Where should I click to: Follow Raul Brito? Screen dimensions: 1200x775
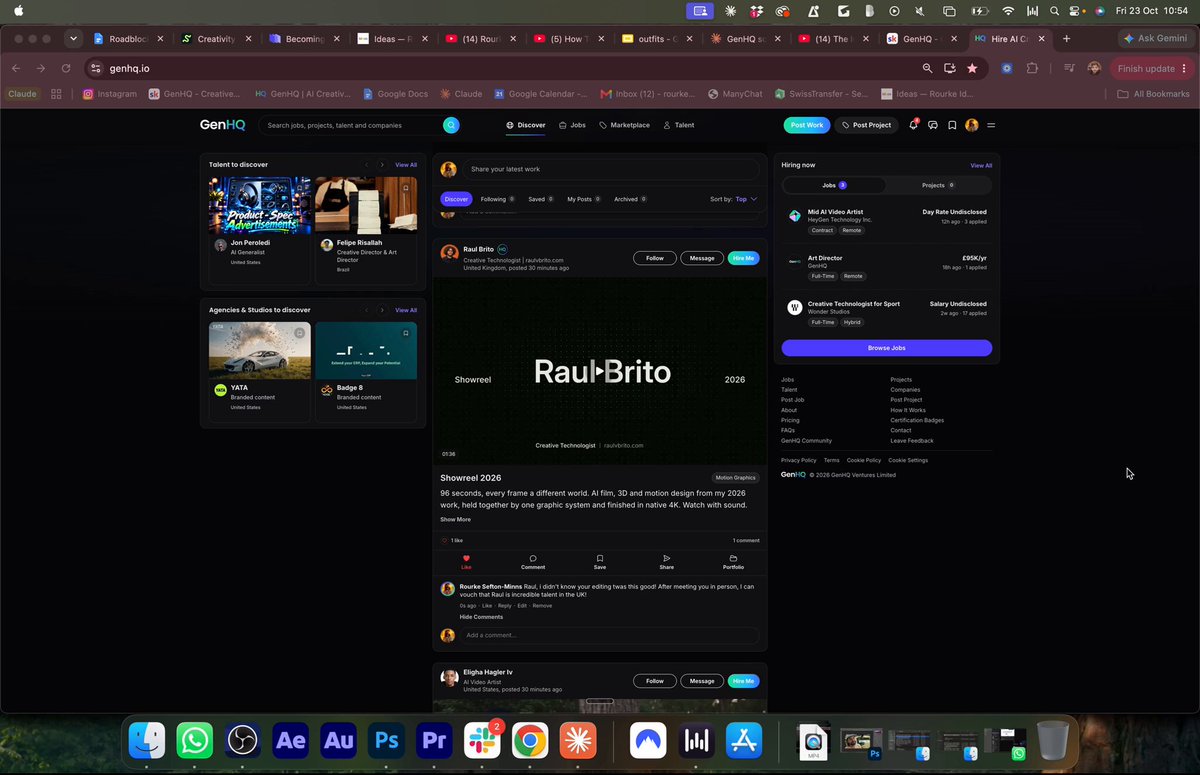tap(655, 258)
